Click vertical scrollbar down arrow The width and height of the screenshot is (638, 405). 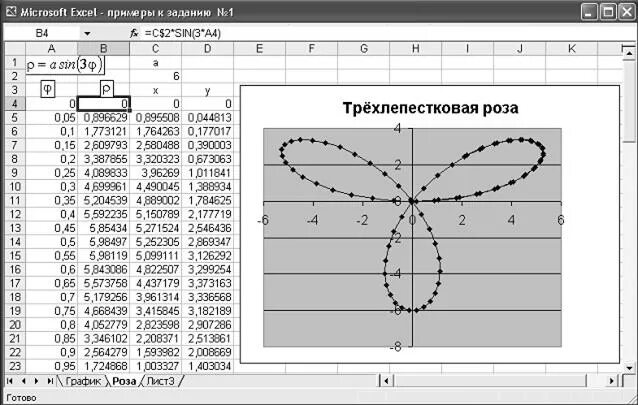(x=629, y=368)
